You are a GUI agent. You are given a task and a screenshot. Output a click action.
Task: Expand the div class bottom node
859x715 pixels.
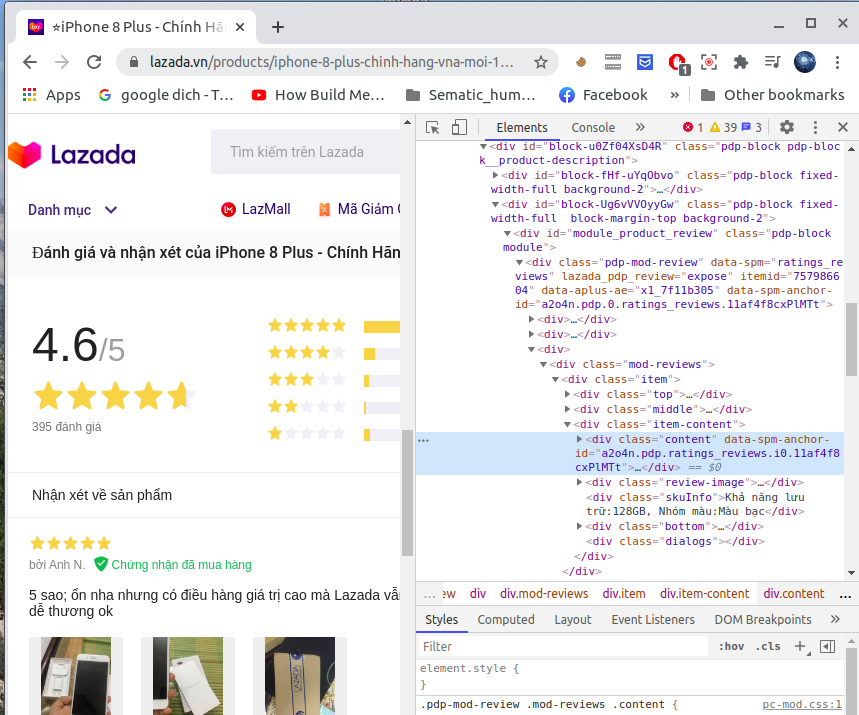pyautogui.click(x=580, y=526)
